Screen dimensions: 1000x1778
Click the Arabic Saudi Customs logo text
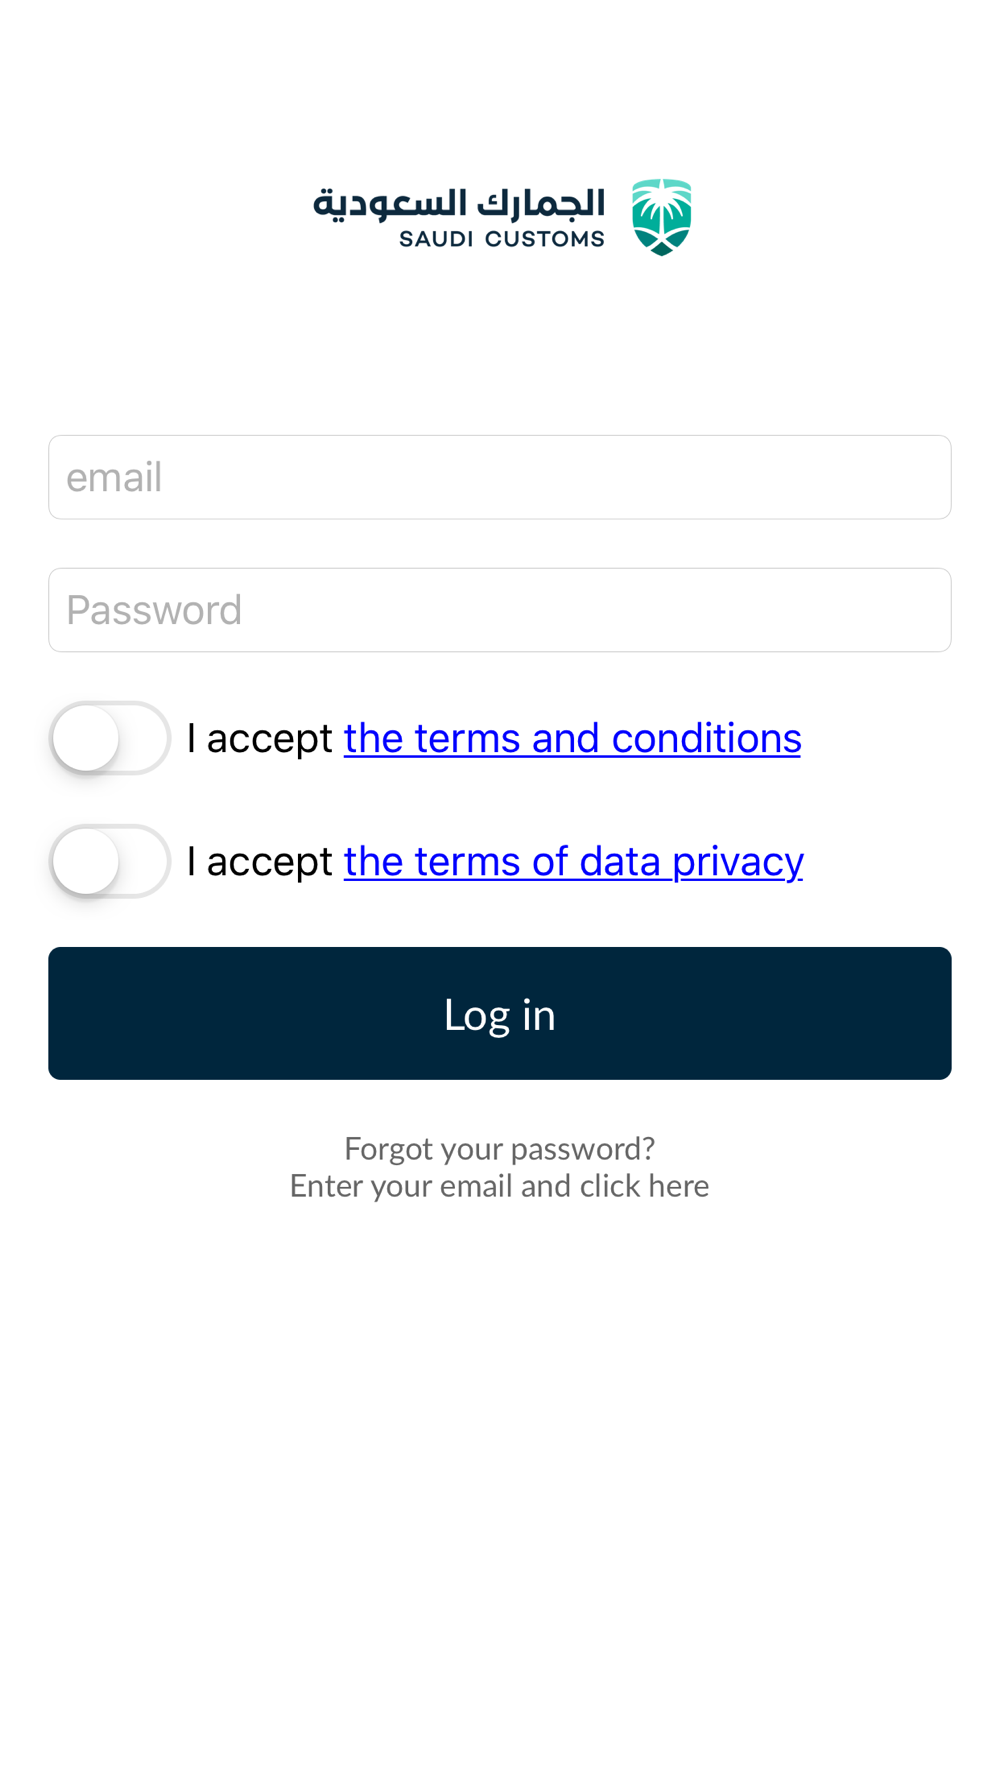(x=459, y=203)
